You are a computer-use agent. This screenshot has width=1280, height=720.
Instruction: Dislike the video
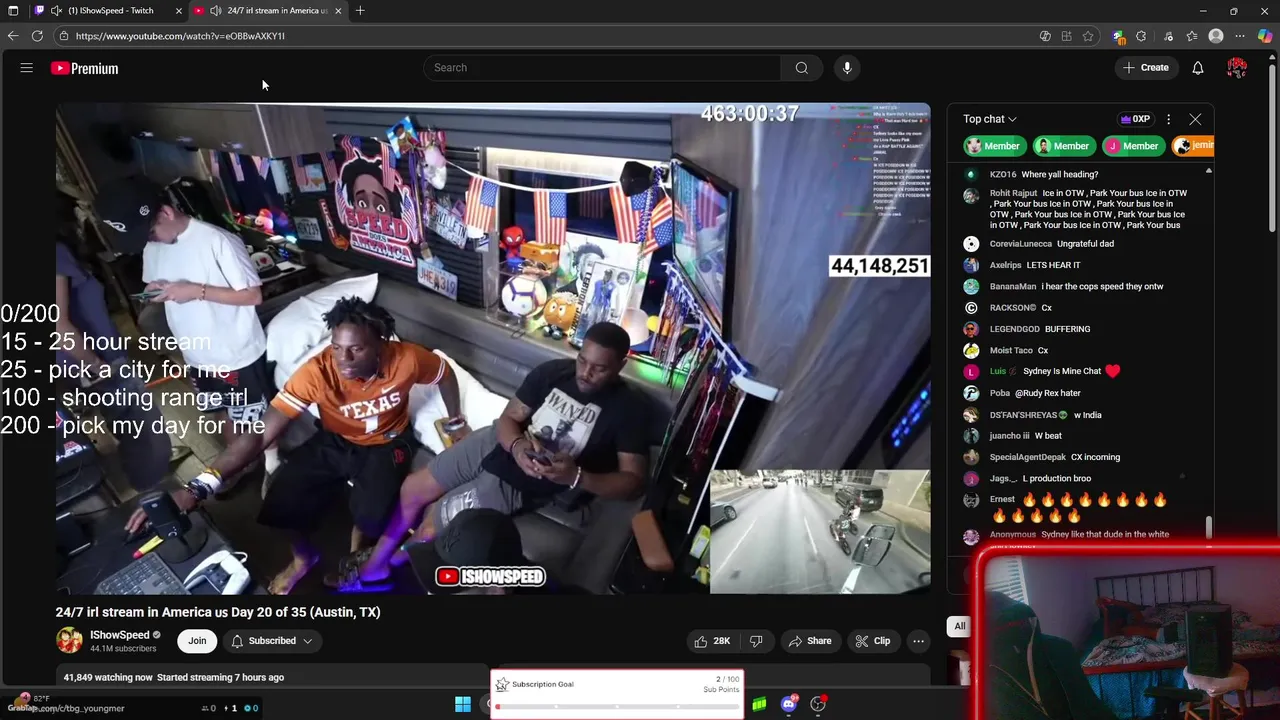(756, 641)
